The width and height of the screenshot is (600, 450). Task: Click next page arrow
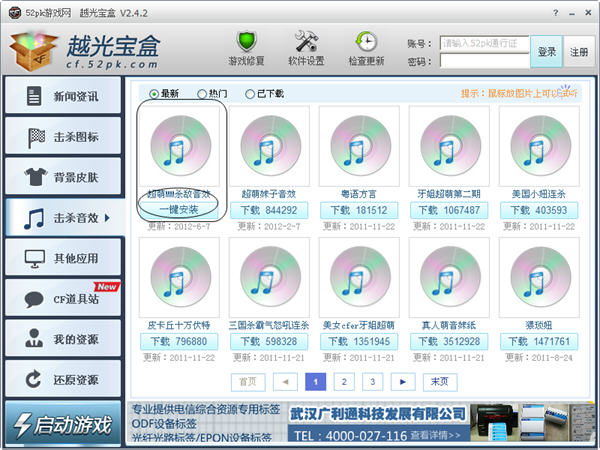coord(403,382)
